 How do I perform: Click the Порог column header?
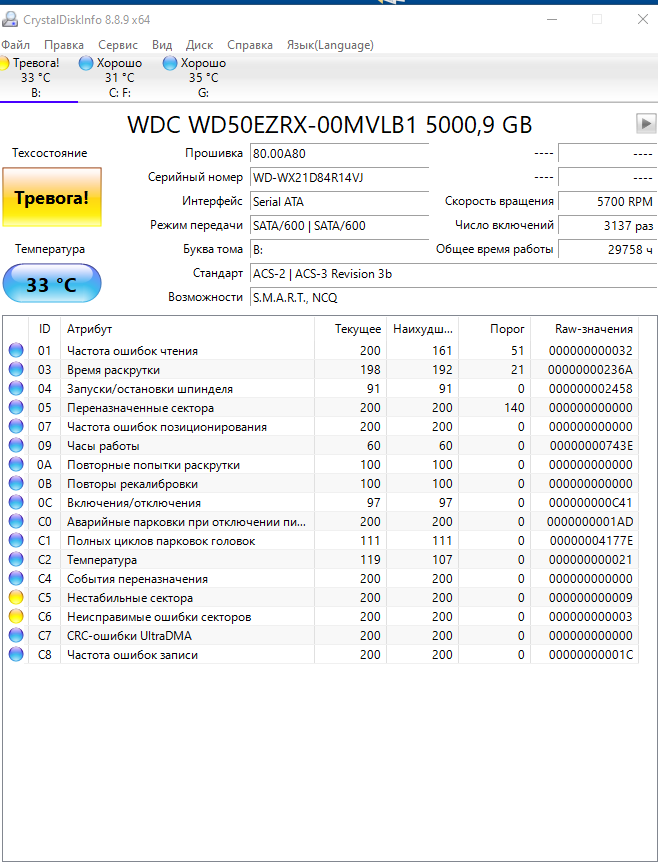(494, 329)
